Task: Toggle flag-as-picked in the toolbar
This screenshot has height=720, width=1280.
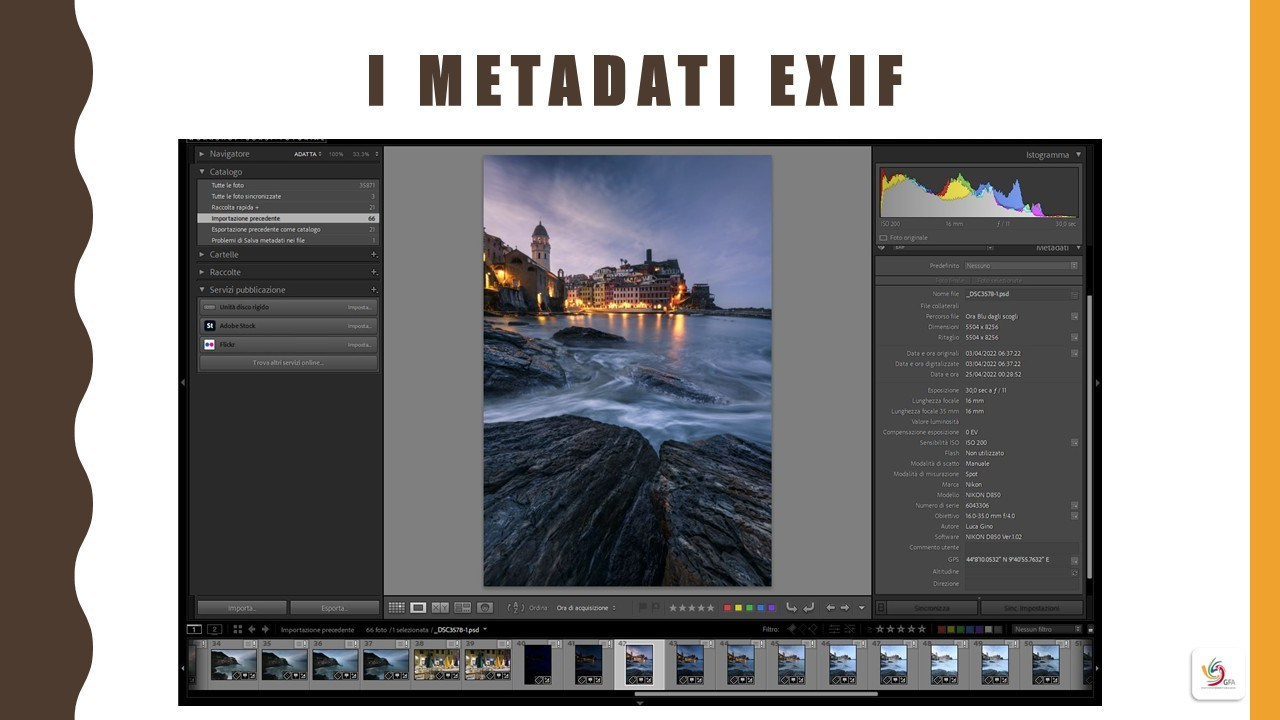Action: (x=642, y=607)
